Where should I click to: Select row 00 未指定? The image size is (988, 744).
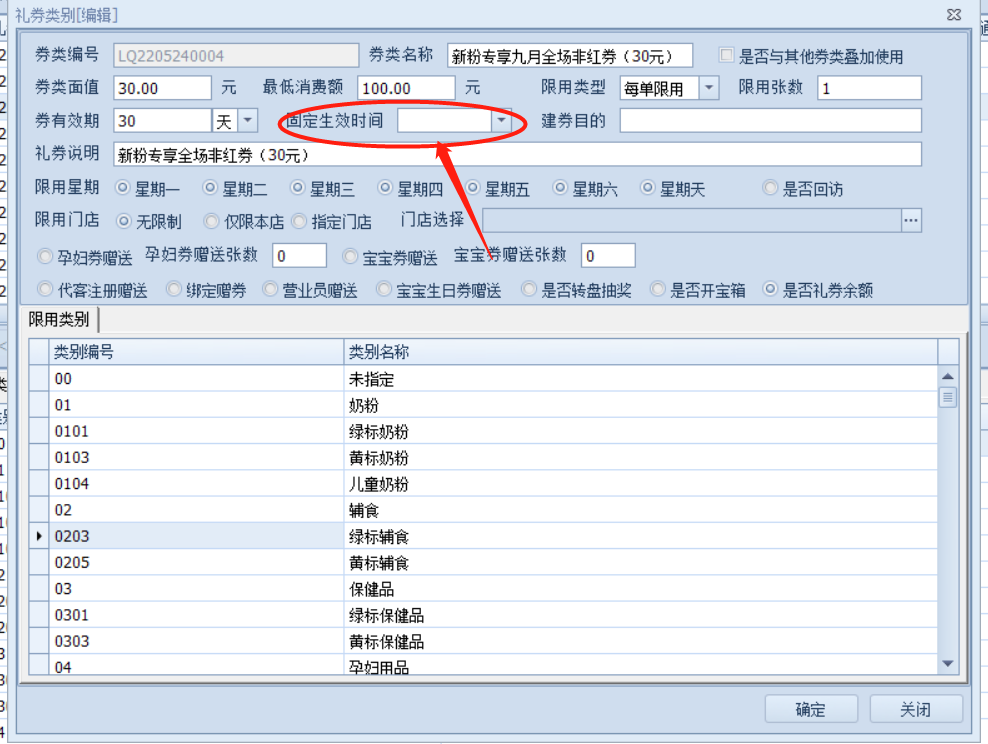(x=483, y=379)
